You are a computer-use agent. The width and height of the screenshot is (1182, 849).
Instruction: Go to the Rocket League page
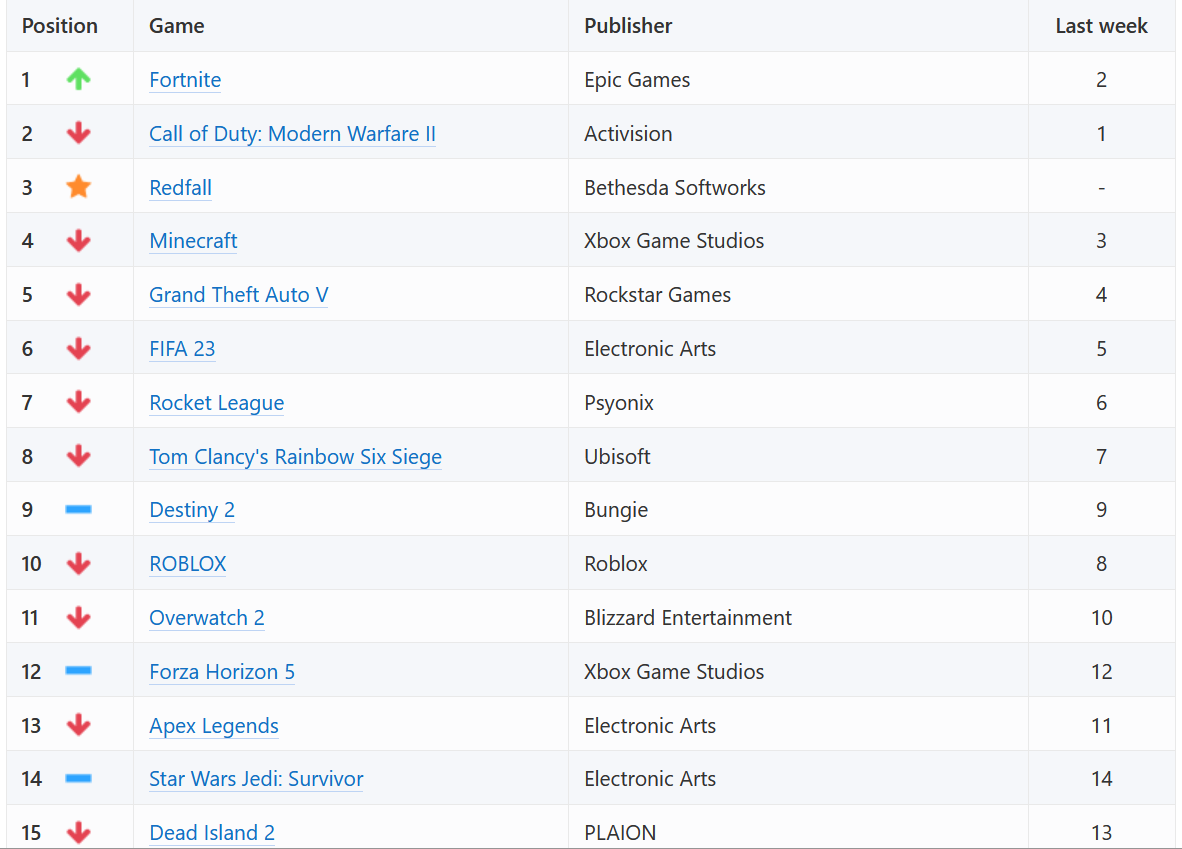tap(216, 403)
